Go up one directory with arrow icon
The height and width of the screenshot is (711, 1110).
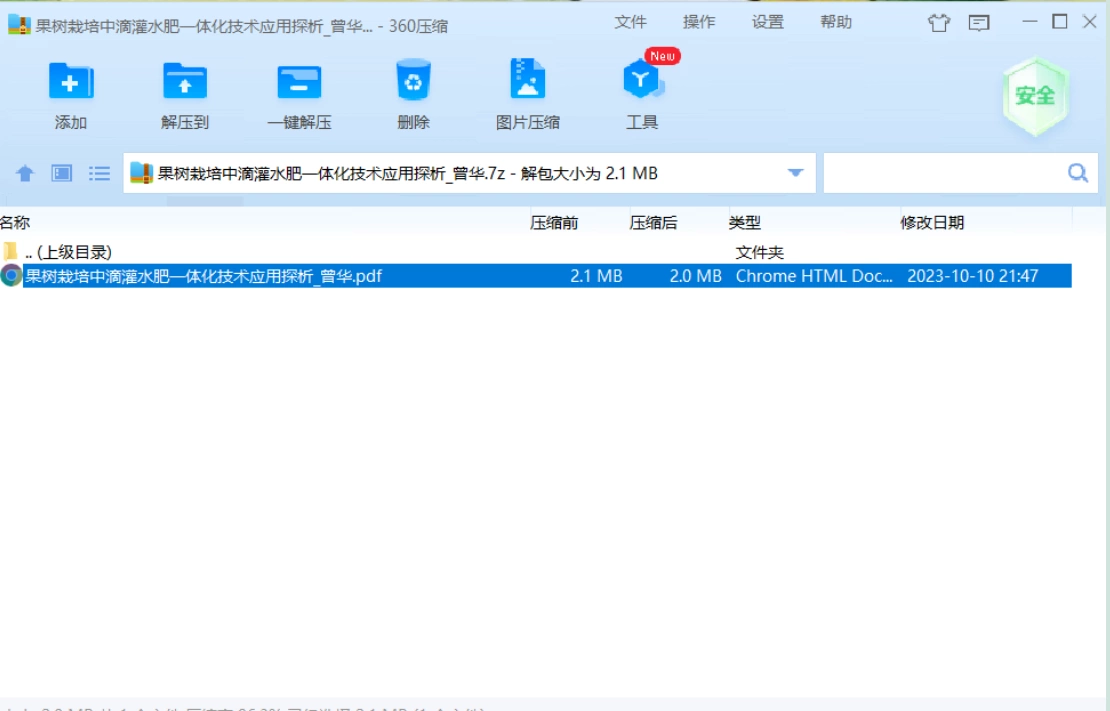25,174
